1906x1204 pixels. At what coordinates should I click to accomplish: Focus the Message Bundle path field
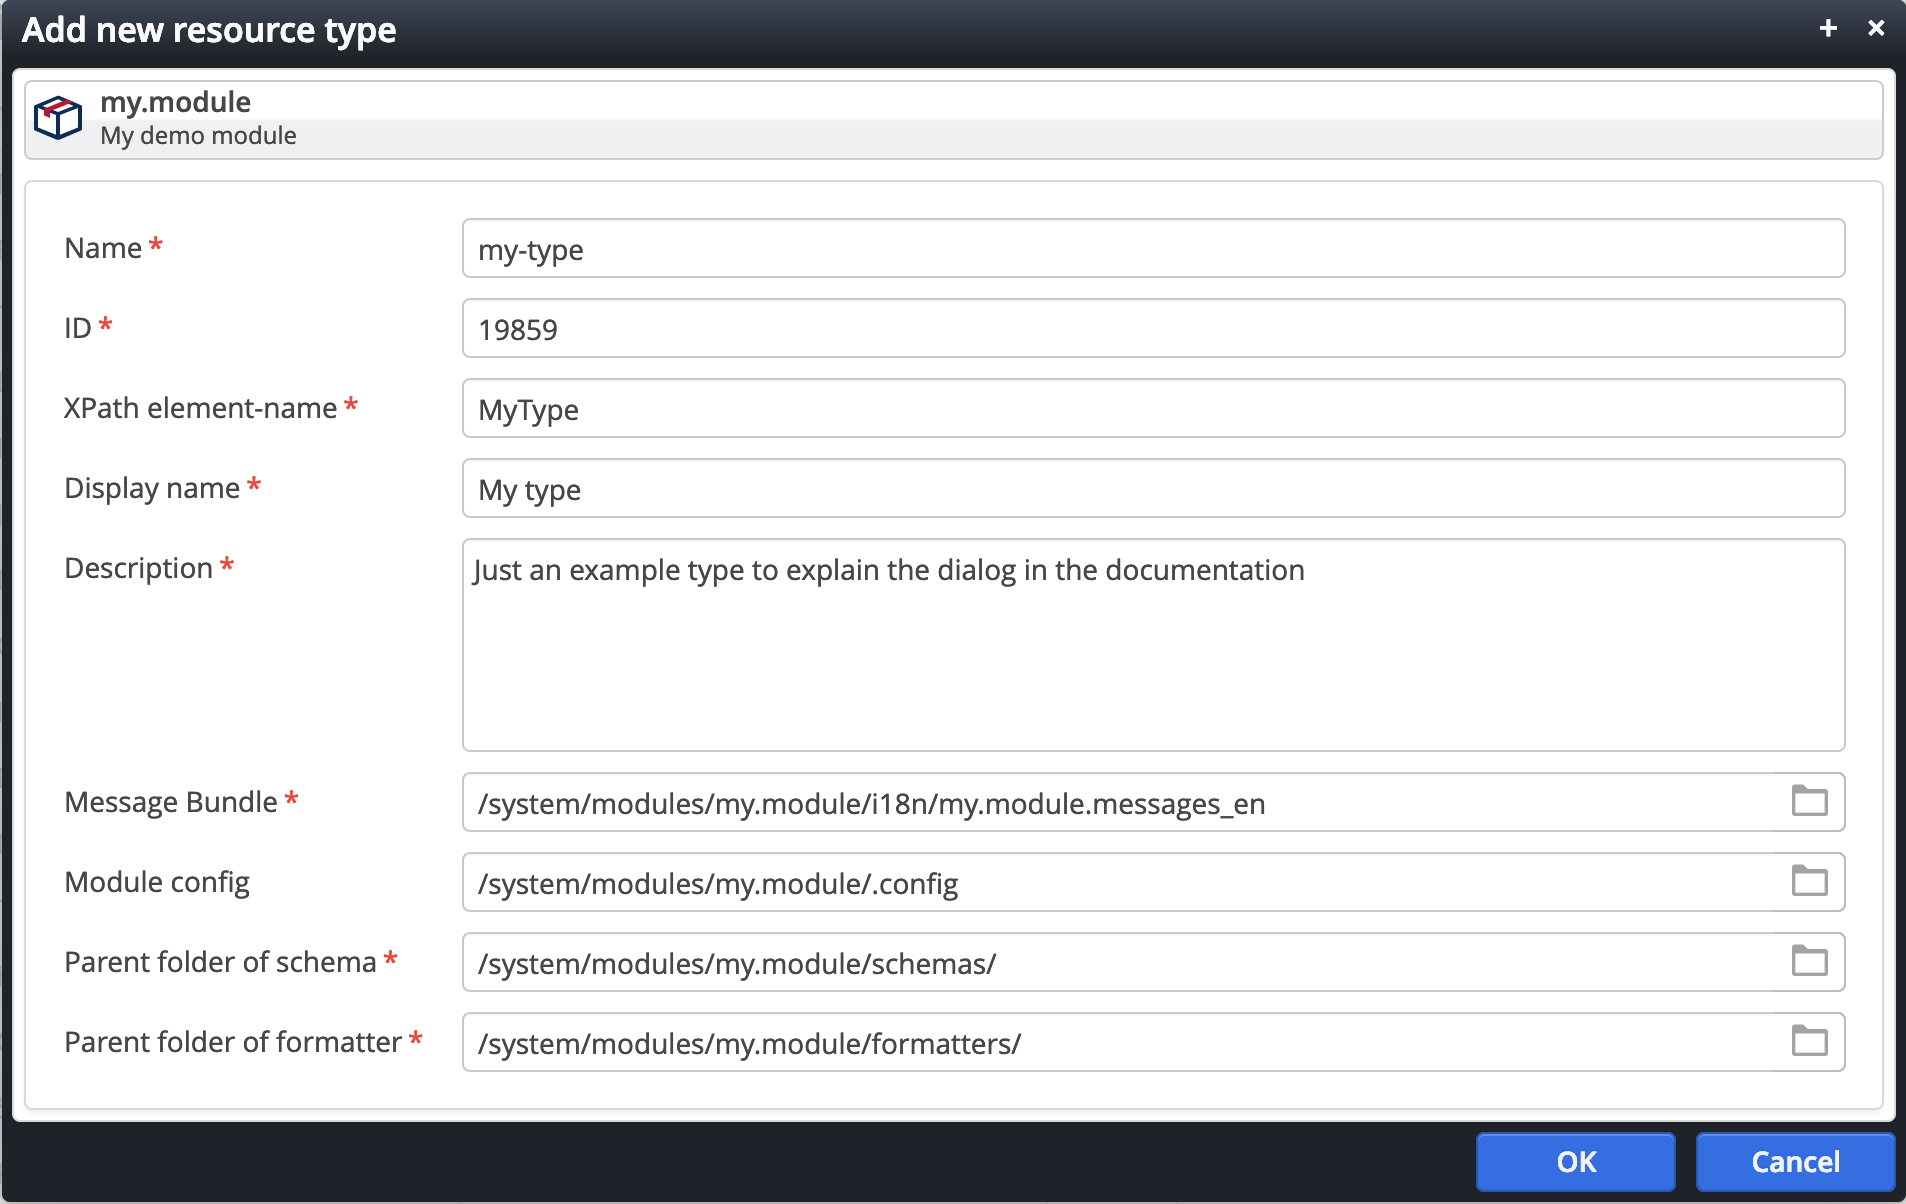(x=1118, y=802)
